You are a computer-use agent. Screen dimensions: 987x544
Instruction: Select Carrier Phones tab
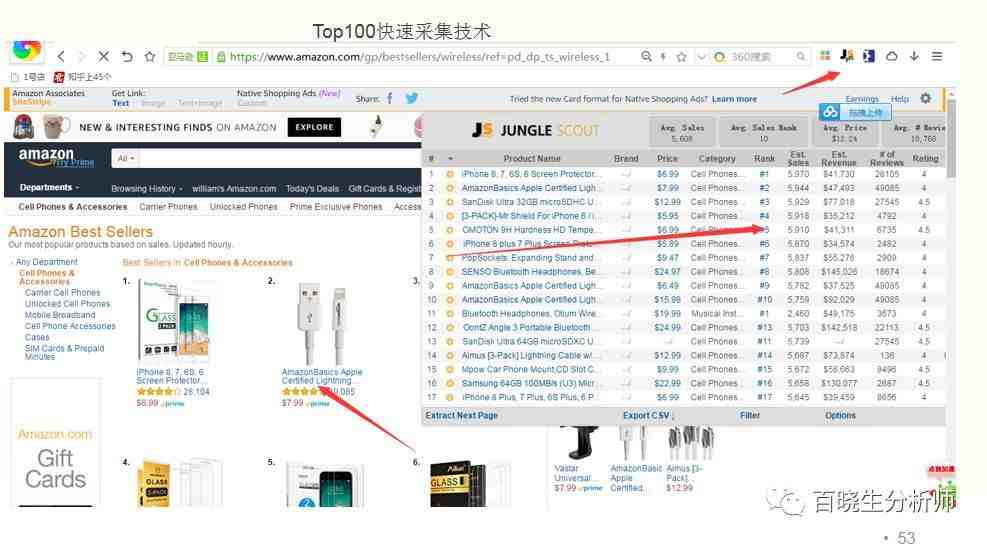click(x=168, y=207)
